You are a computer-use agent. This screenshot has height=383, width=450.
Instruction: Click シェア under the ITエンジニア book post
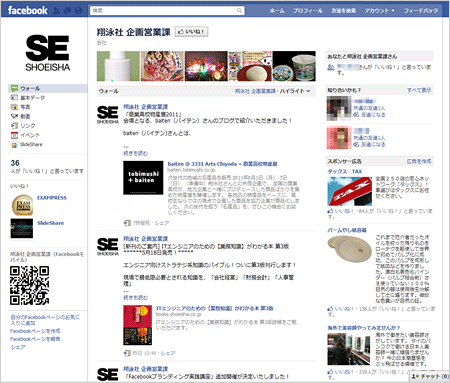[x=168, y=353]
